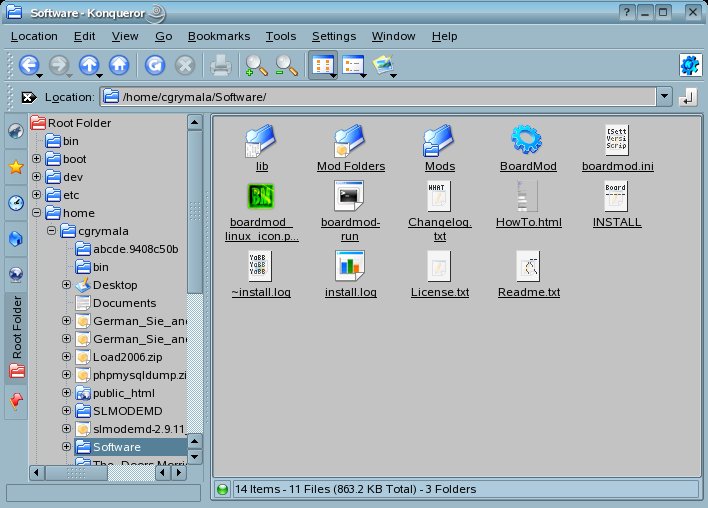Image resolution: width=708 pixels, height=508 pixels.
Task: Open the Location menu
Action: (34, 37)
